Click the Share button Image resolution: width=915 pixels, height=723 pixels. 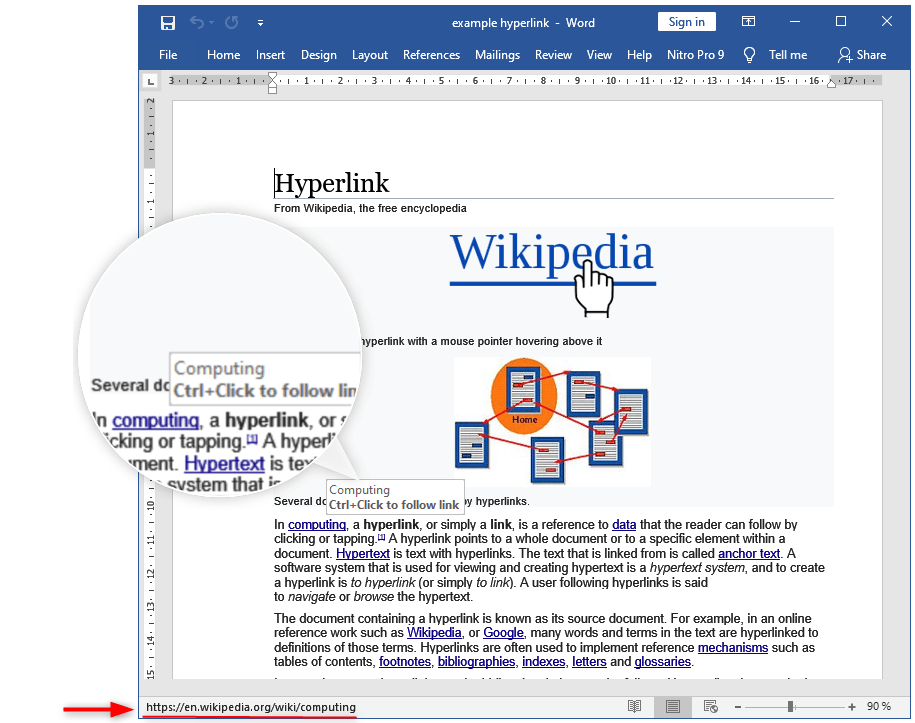(x=862, y=55)
